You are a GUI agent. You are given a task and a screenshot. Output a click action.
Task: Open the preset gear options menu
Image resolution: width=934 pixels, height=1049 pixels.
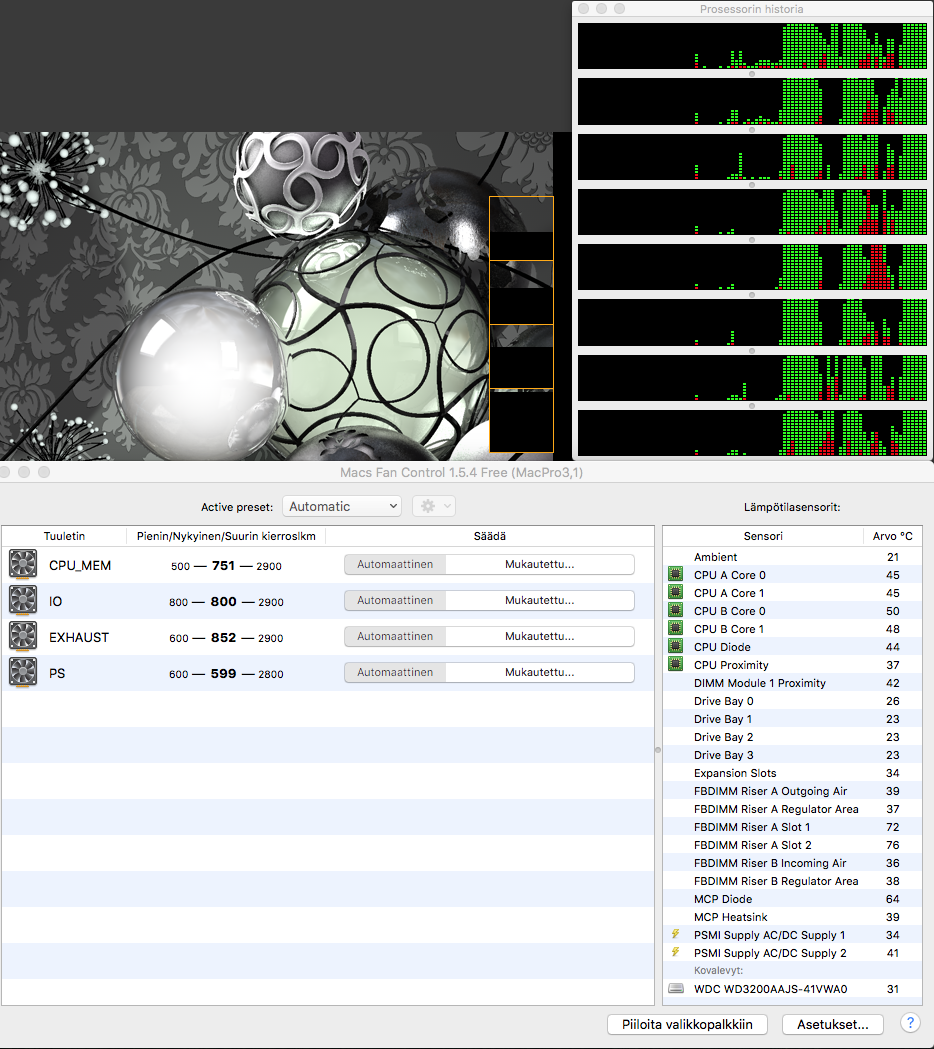(434, 506)
